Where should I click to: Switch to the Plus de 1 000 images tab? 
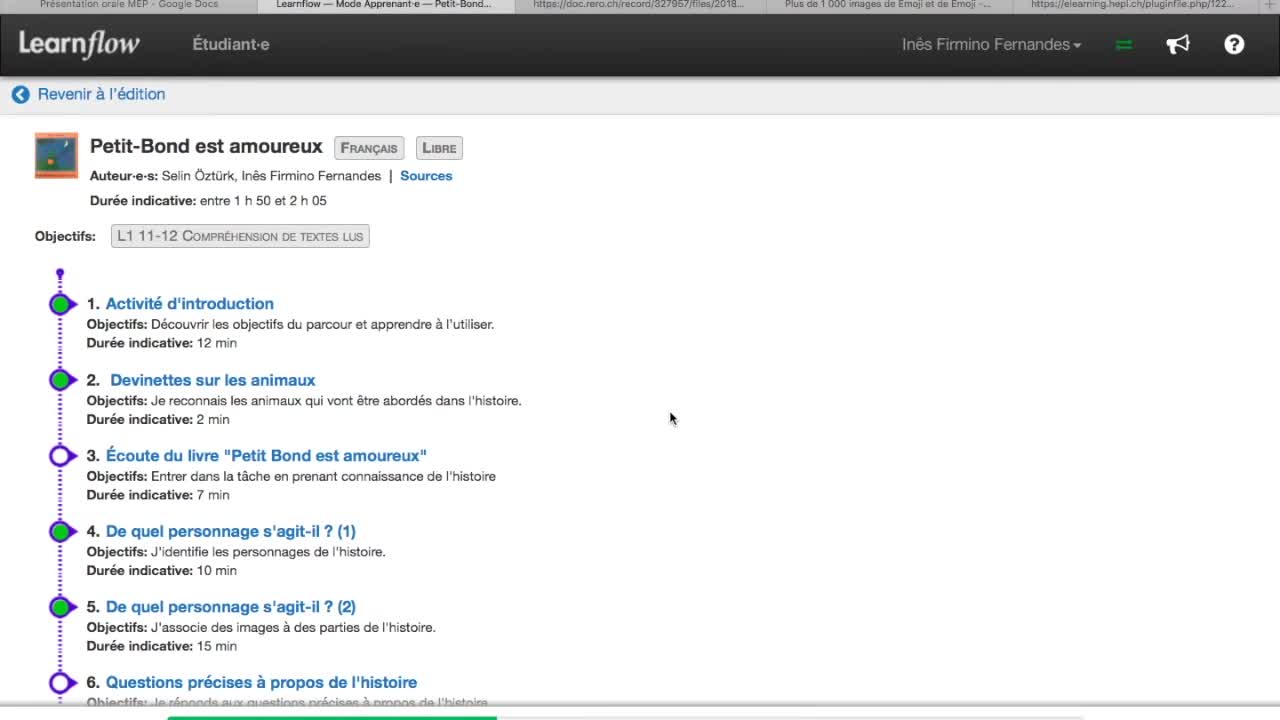(887, 5)
